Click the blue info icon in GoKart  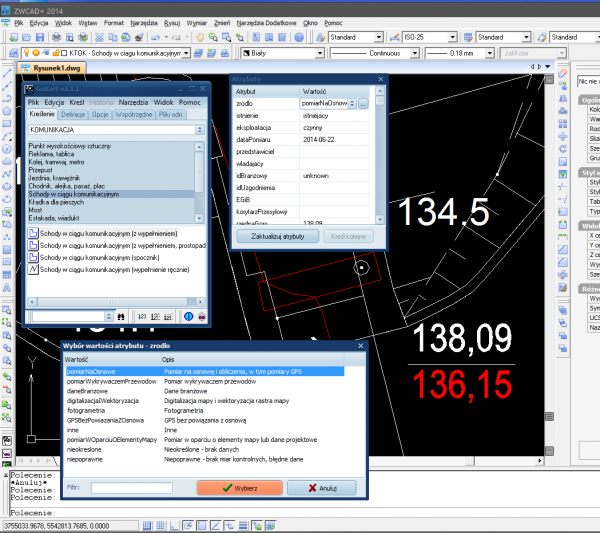tap(189, 316)
